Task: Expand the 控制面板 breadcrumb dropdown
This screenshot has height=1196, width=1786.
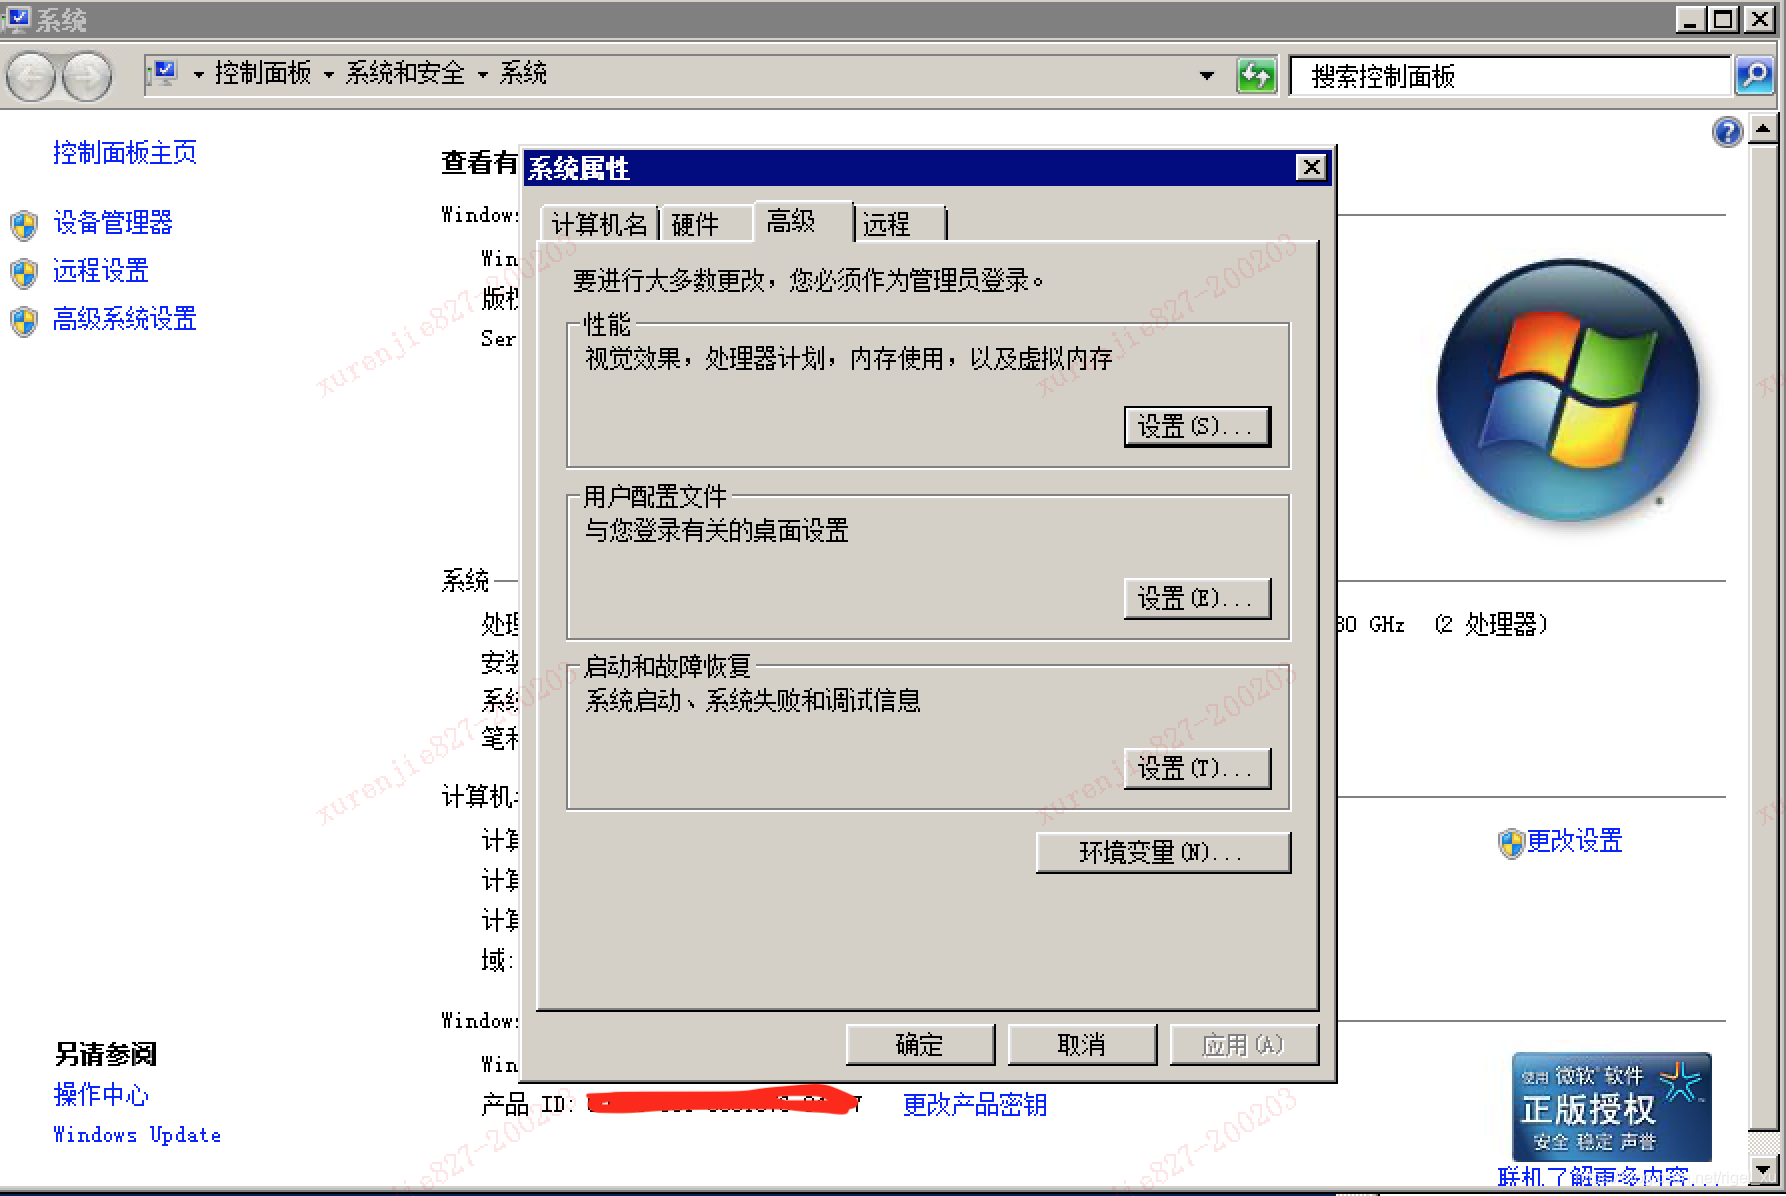Action: pos(327,73)
